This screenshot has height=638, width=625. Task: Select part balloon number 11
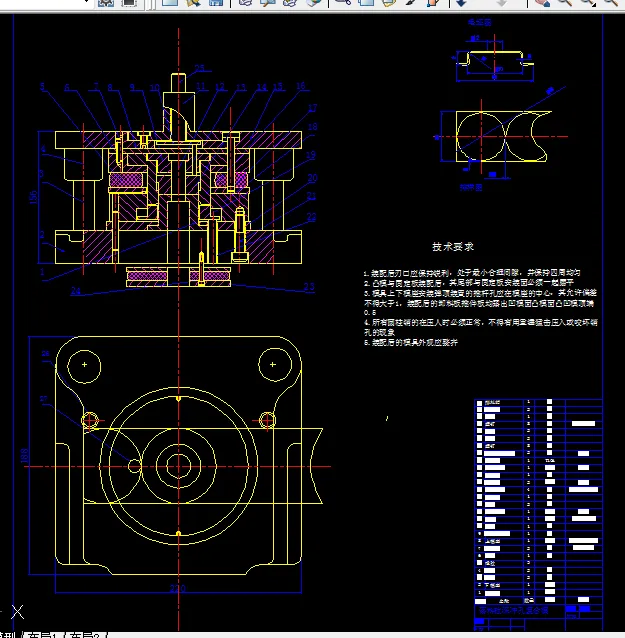[x=201, y=86]
